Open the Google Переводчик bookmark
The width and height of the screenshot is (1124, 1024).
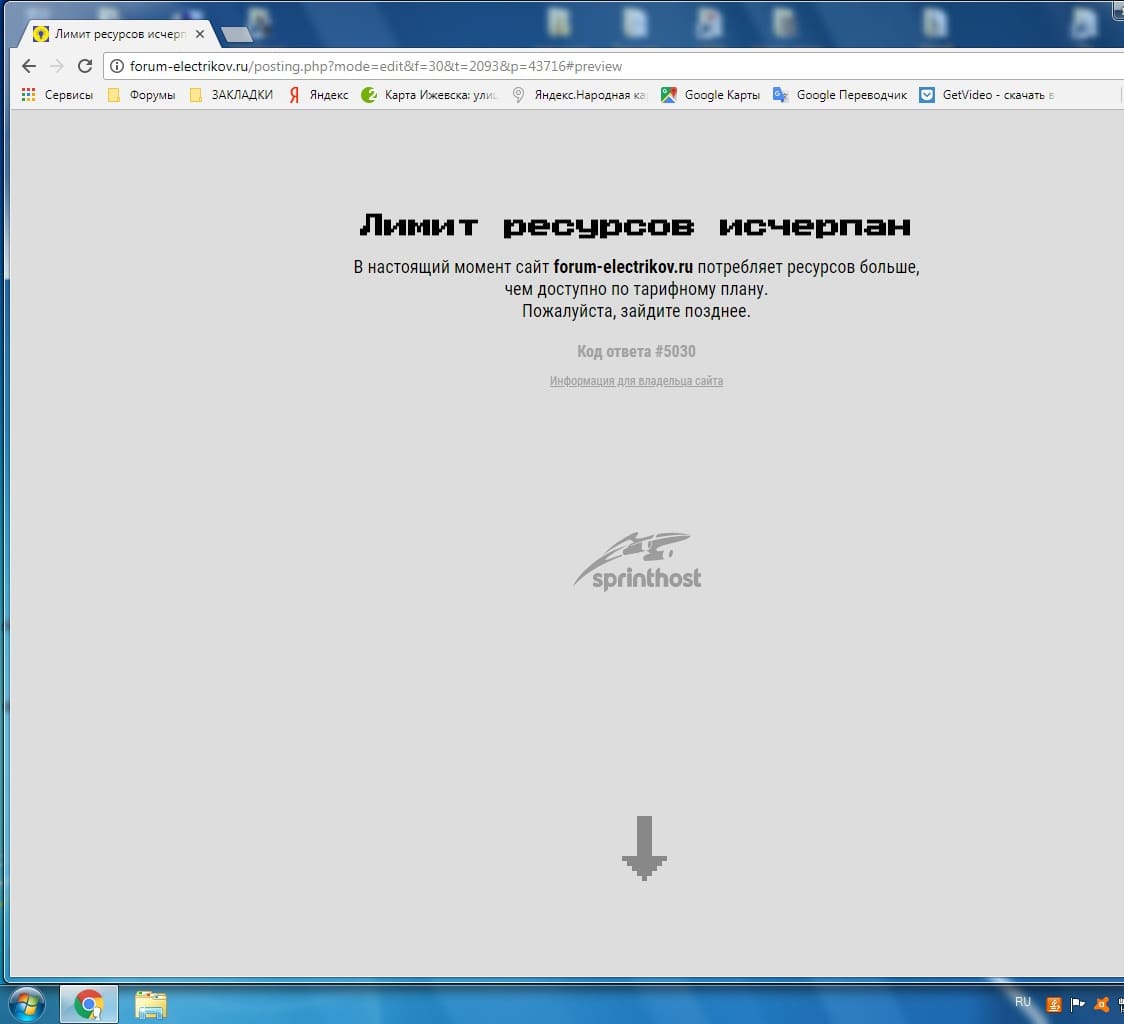[840, 95]
